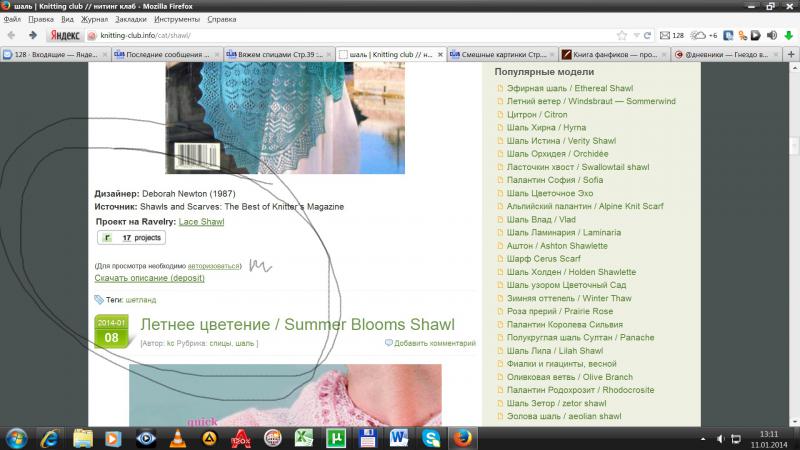
Task: Click the '17 projects' Ravelry button
Action: pyautogui.click(x=132, y=237)
